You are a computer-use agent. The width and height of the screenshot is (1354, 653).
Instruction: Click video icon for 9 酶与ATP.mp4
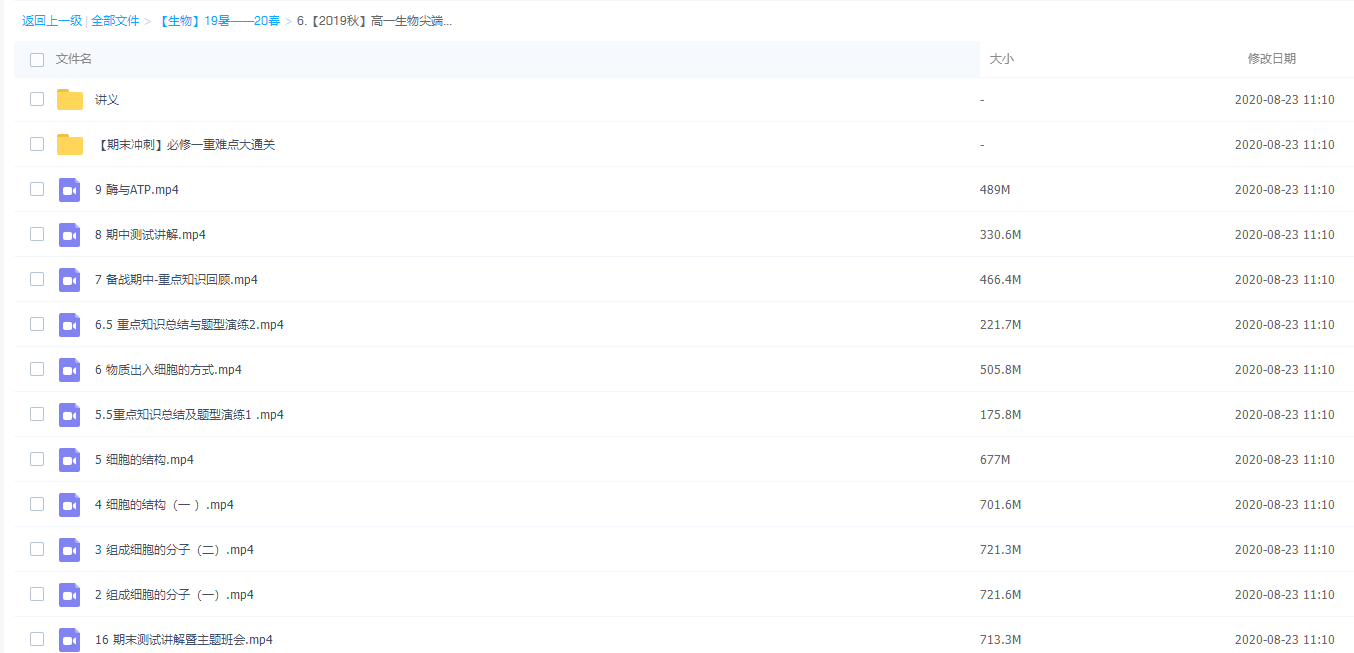point(69,190)
